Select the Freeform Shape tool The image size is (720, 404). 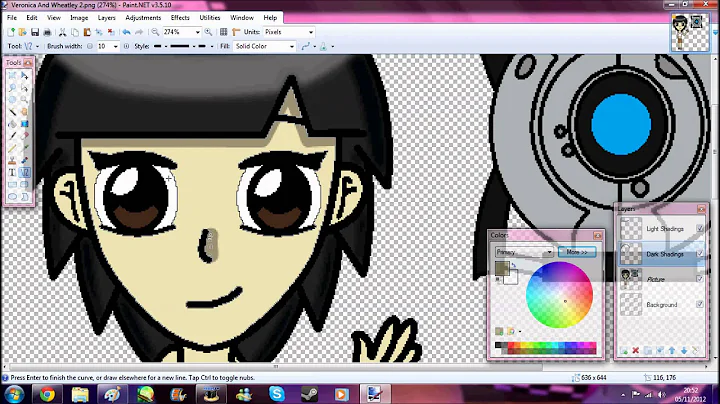pyautogui.click(x=24, y=196)
